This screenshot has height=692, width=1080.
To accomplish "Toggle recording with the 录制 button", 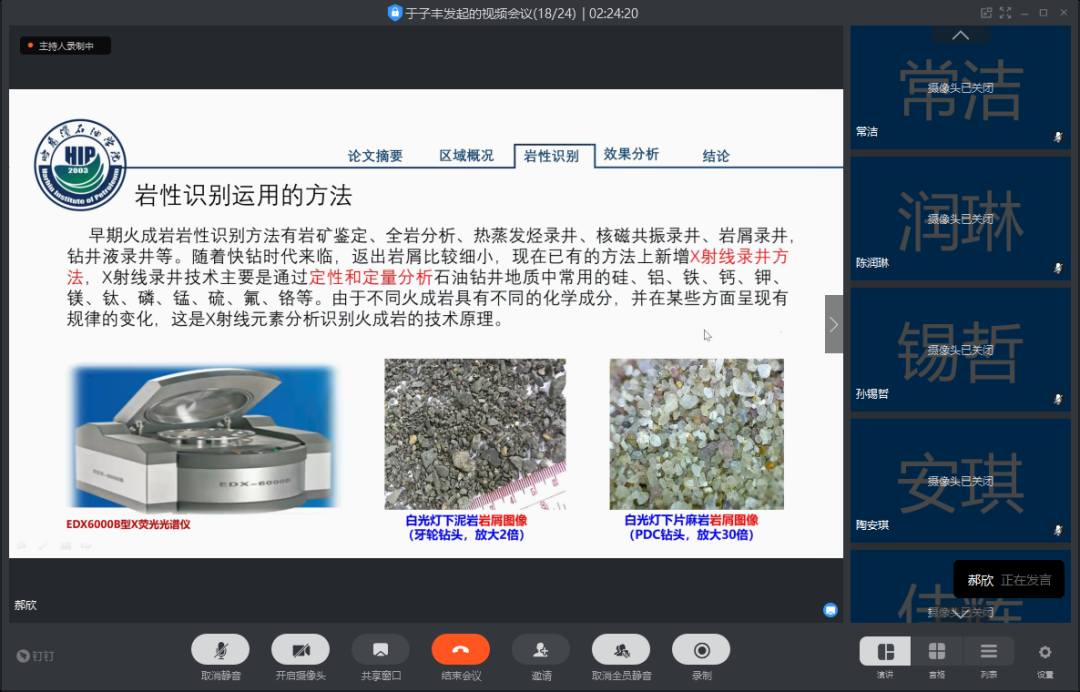I will 701,650.
